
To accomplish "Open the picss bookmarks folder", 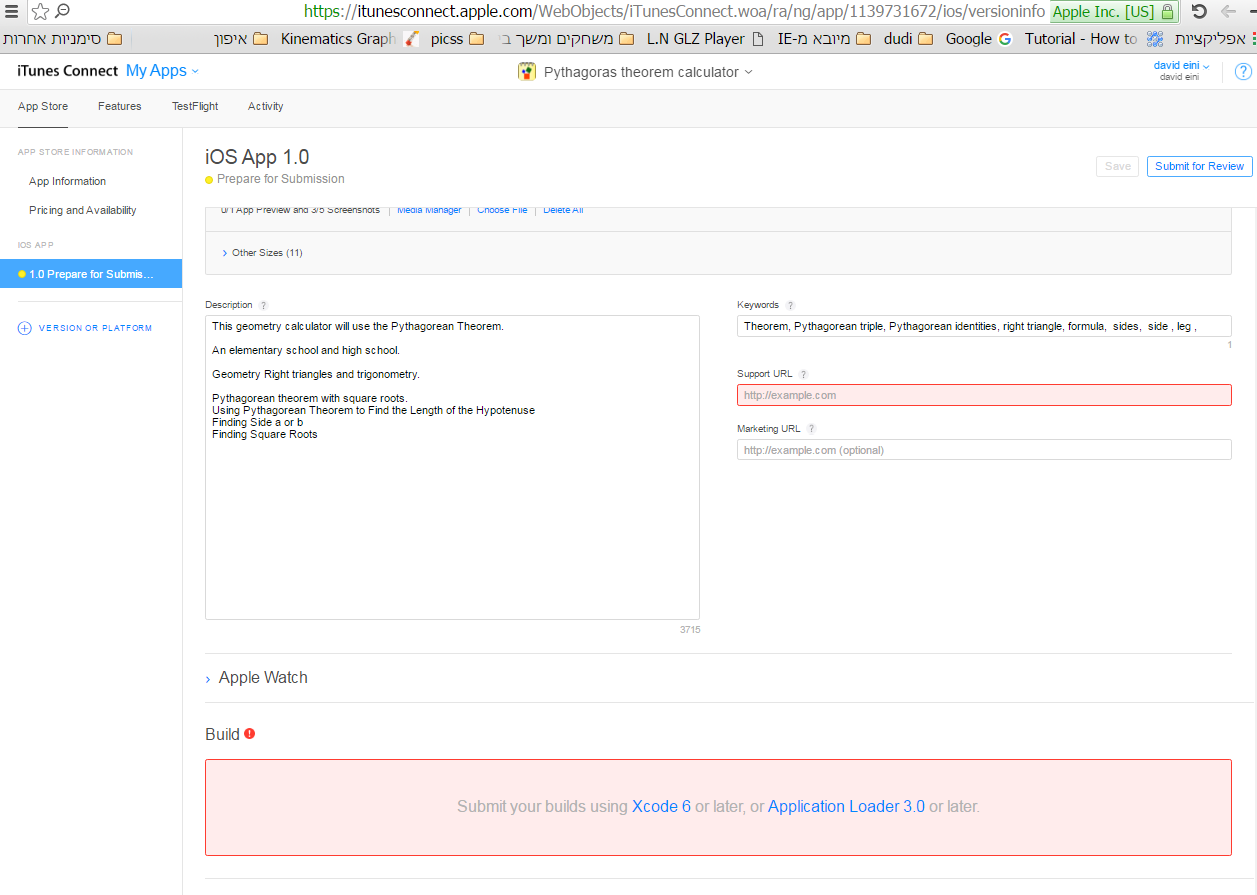I will click(x=458, y=39).
